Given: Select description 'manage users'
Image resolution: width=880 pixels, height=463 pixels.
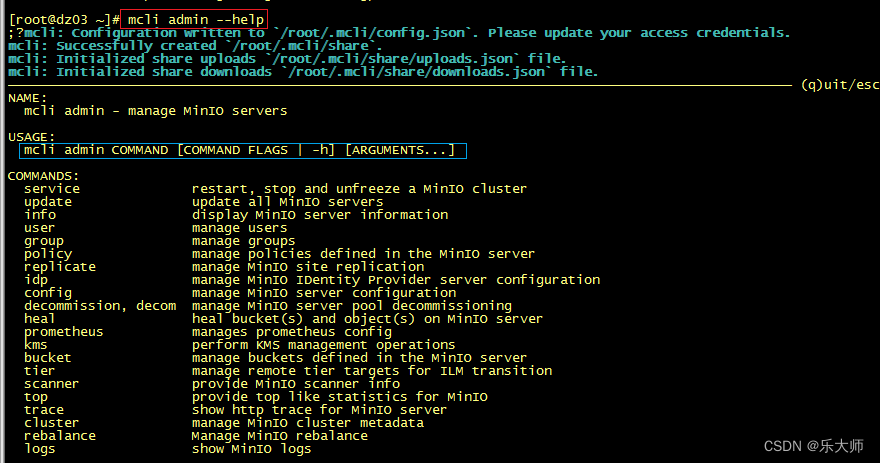Looking at the screenshot, I should click(239, 228).
